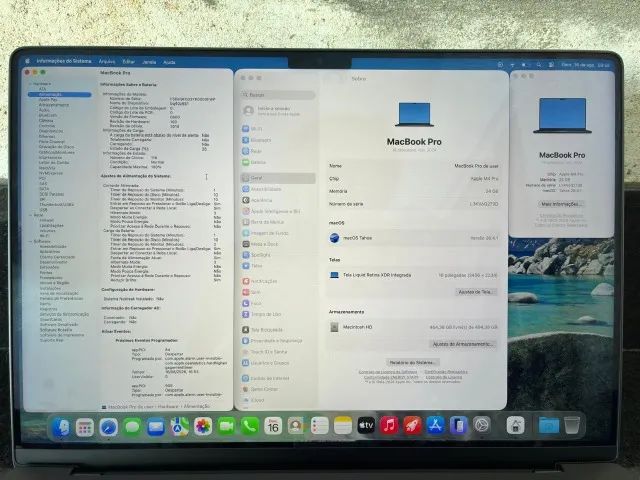
Task: Click the date and time in menu bar
Action: pos(585,65)
